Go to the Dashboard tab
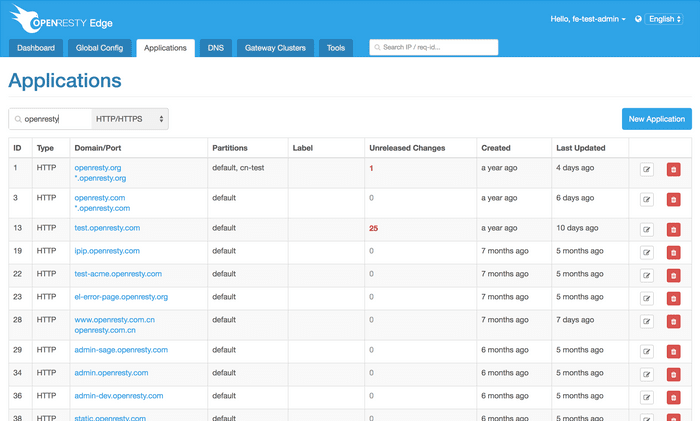700x421 pixels. (x=36, y=48)
